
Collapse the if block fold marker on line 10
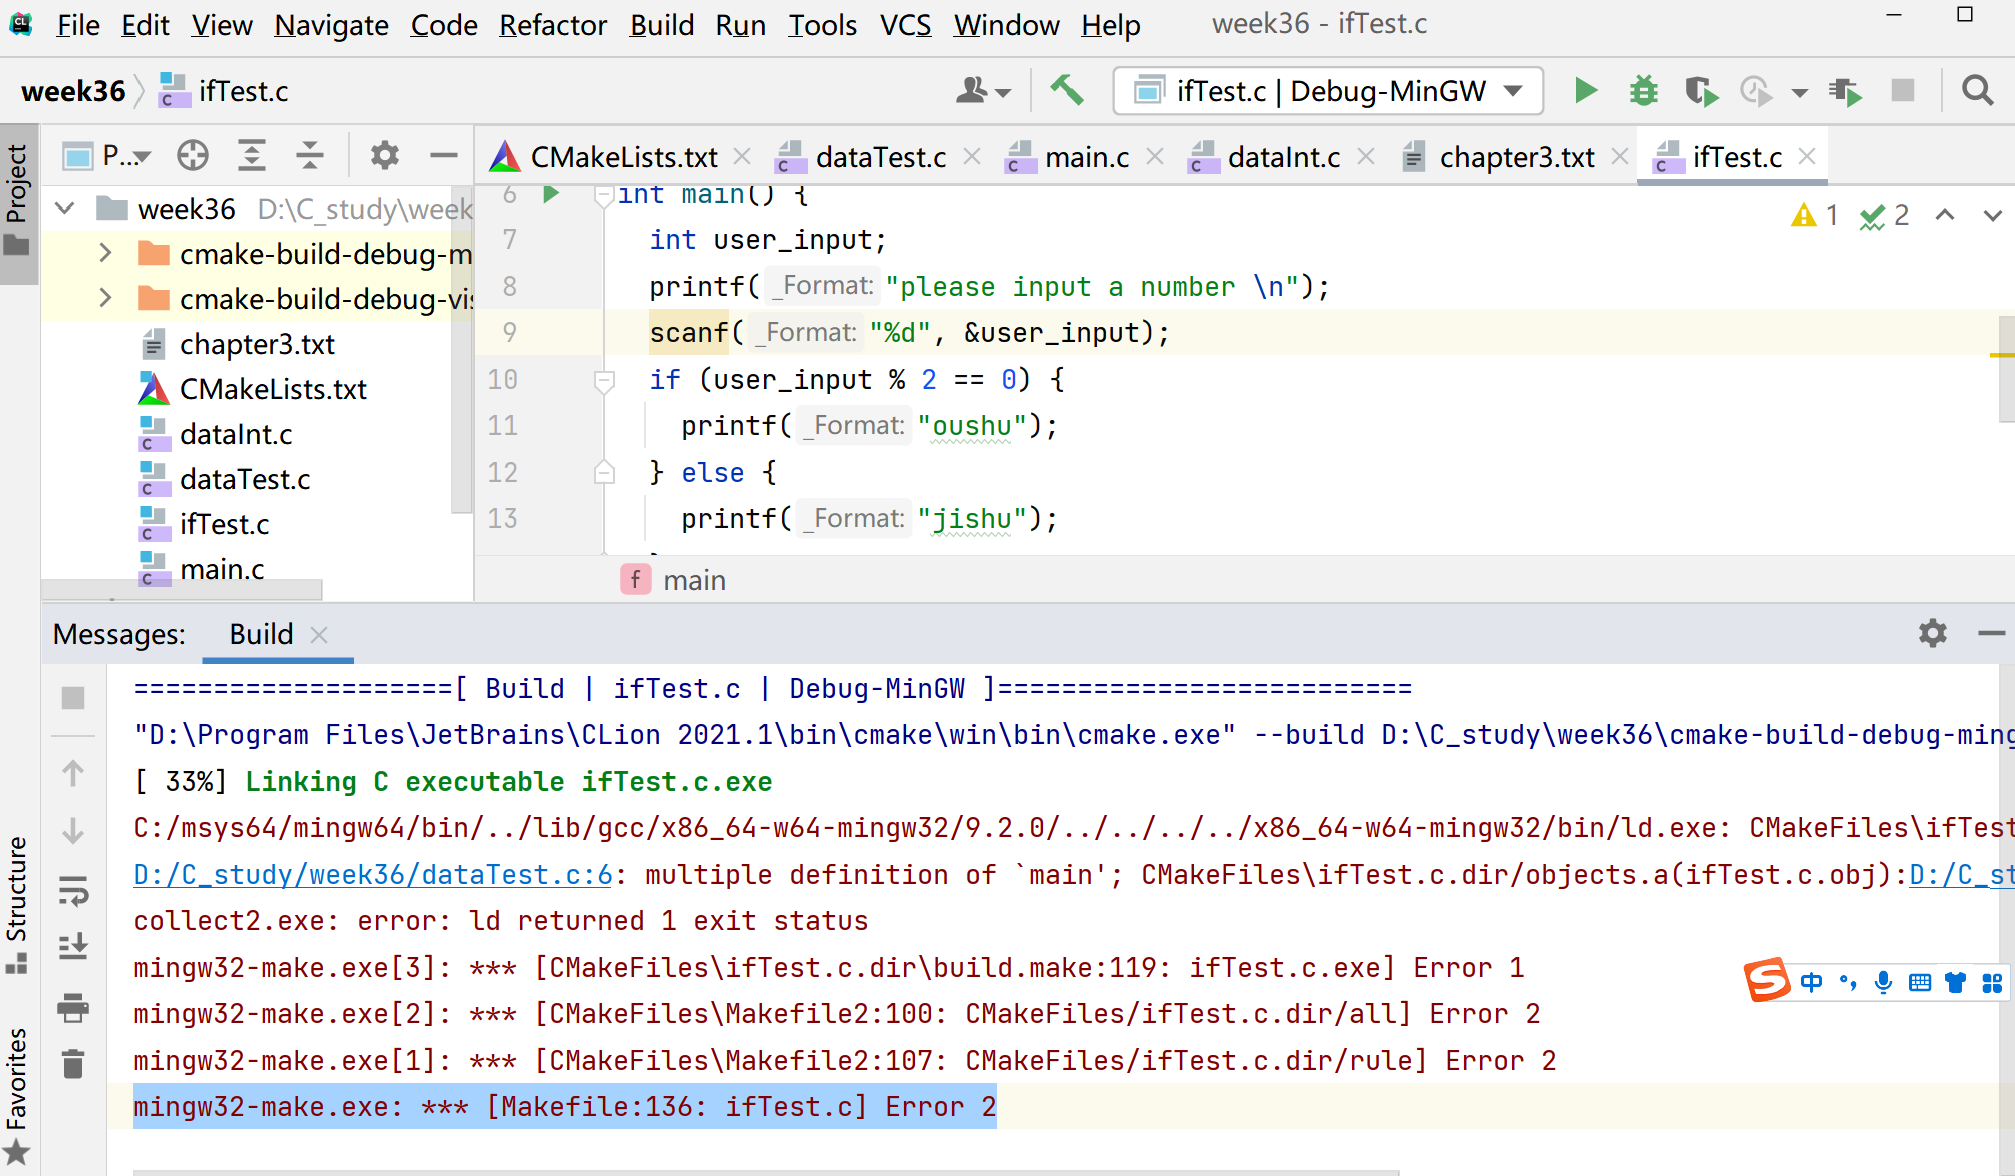604,380
